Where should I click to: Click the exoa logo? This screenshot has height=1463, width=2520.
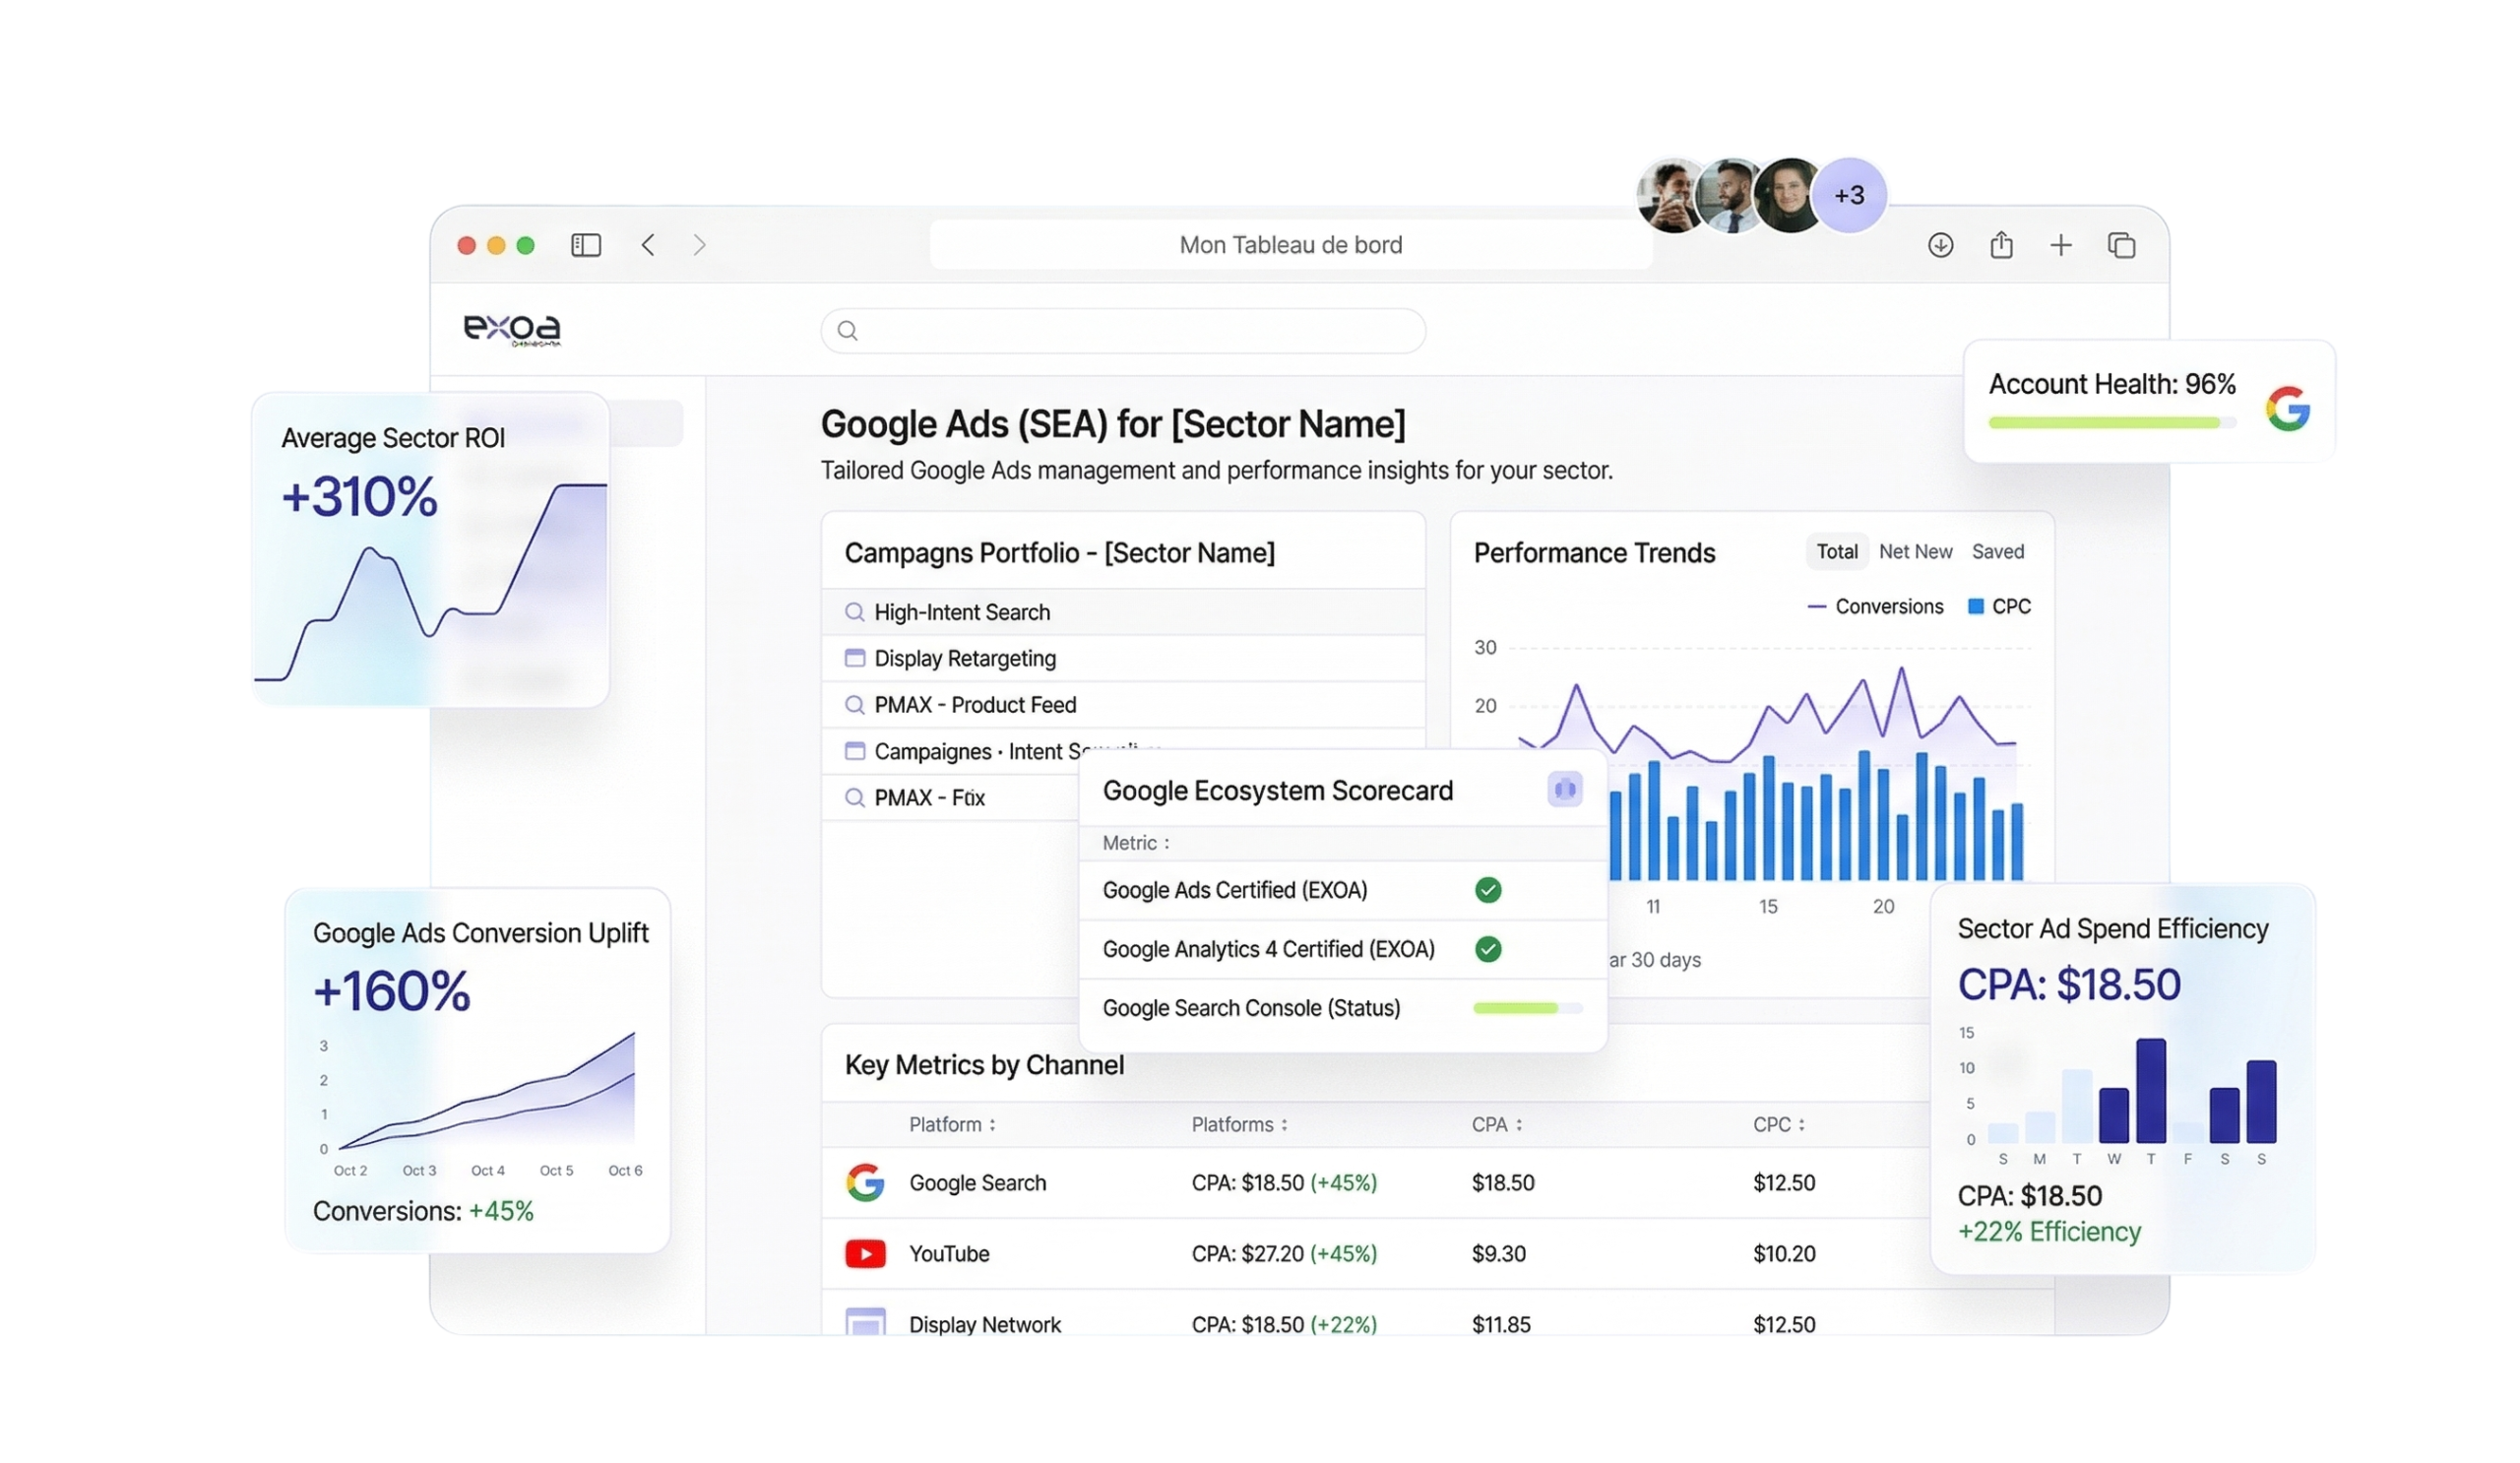point(512,329)
